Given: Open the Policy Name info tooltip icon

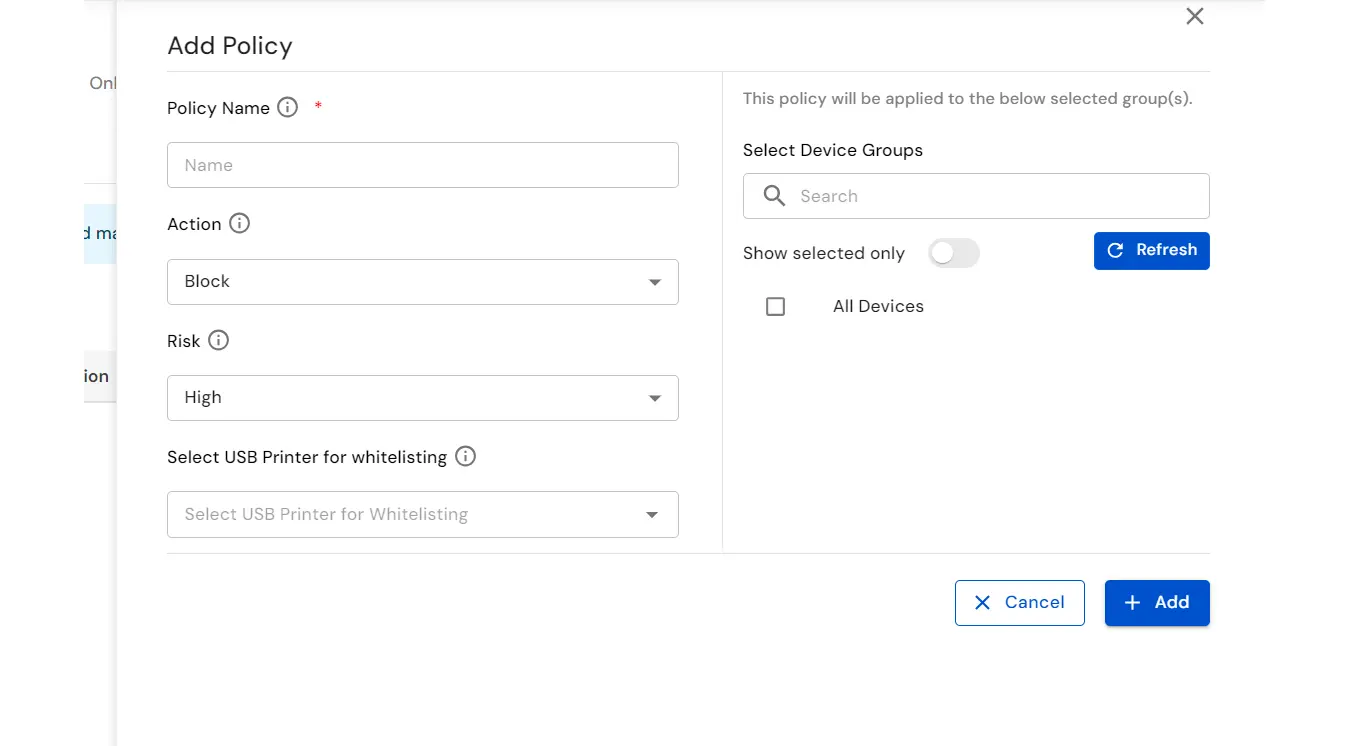Looking at the screenshot, I should click(x=287, y=107).
